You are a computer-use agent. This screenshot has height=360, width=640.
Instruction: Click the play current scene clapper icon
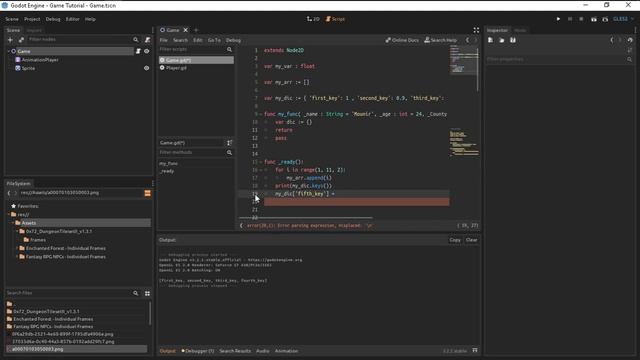(593, 19)
